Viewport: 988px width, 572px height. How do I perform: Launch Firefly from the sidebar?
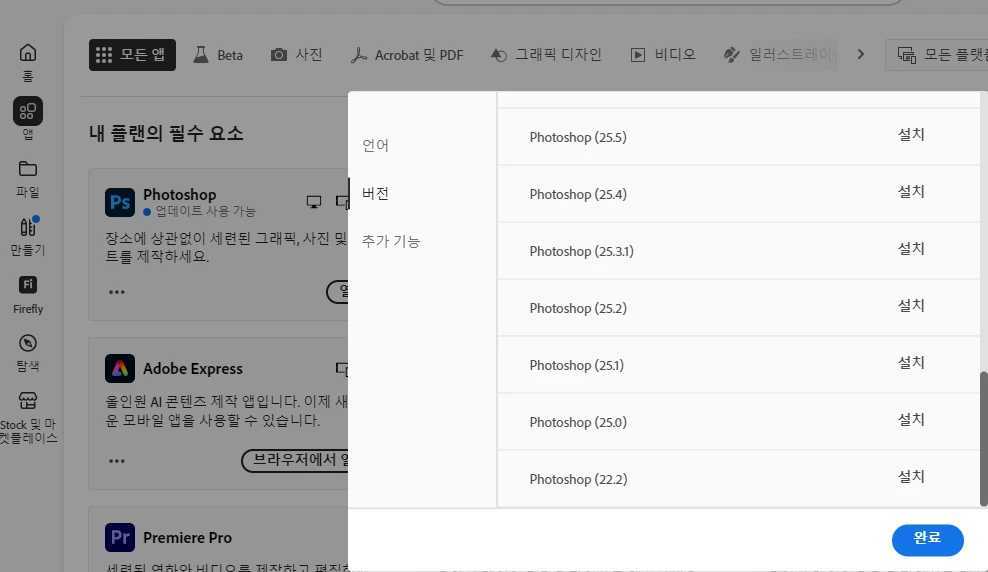pos(28,285)
